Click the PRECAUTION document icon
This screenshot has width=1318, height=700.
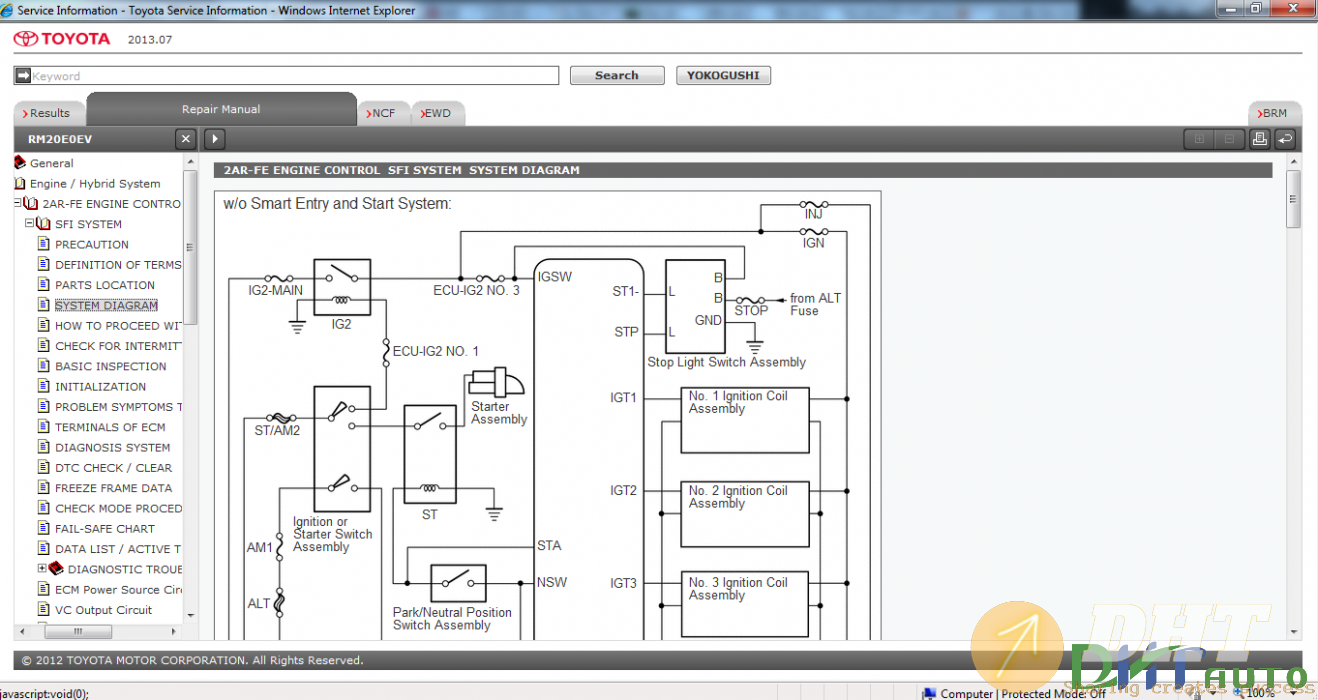[x=43, y=244]
